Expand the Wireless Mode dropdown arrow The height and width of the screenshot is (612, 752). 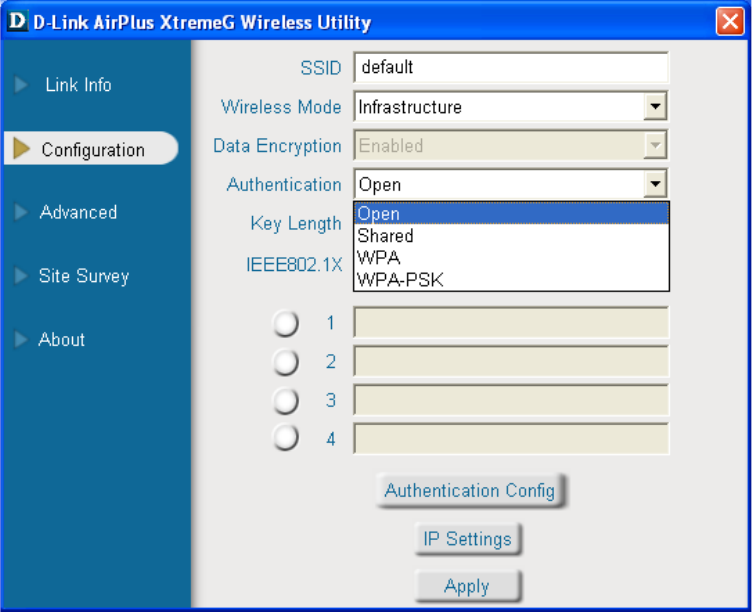coord(655,106)
